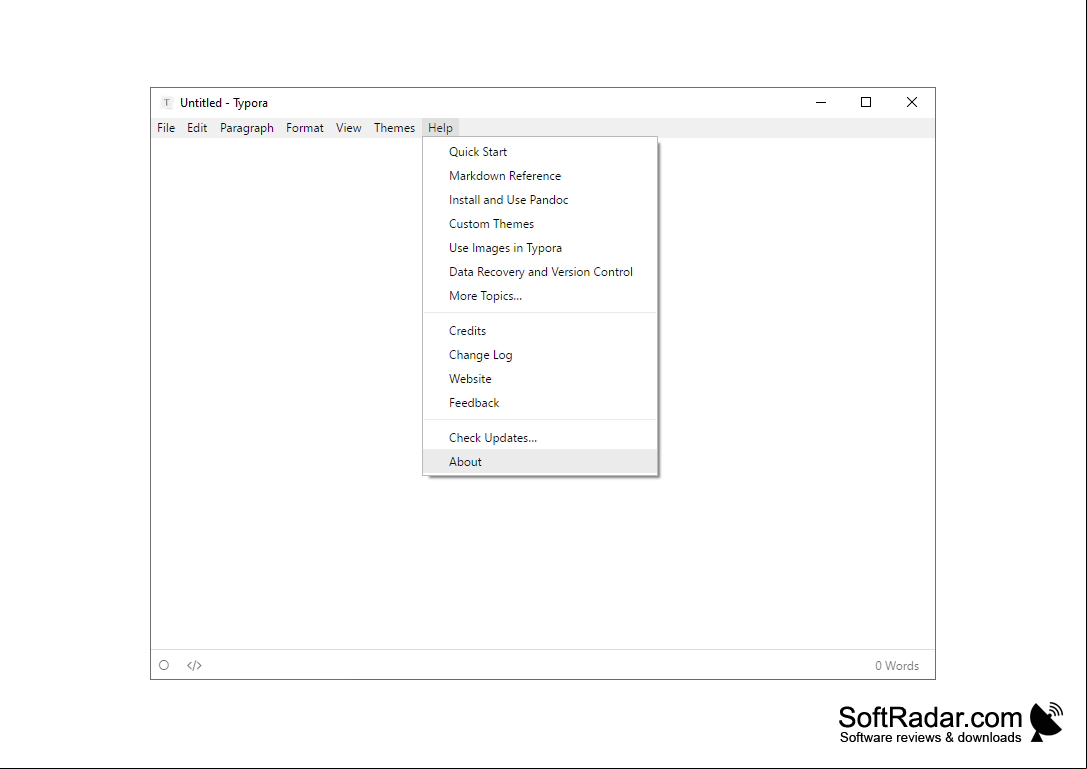Choose Feedback from Help menu
Image resolution: width=1087 pixels, height=769 pixels.
[x=540, y=403]
